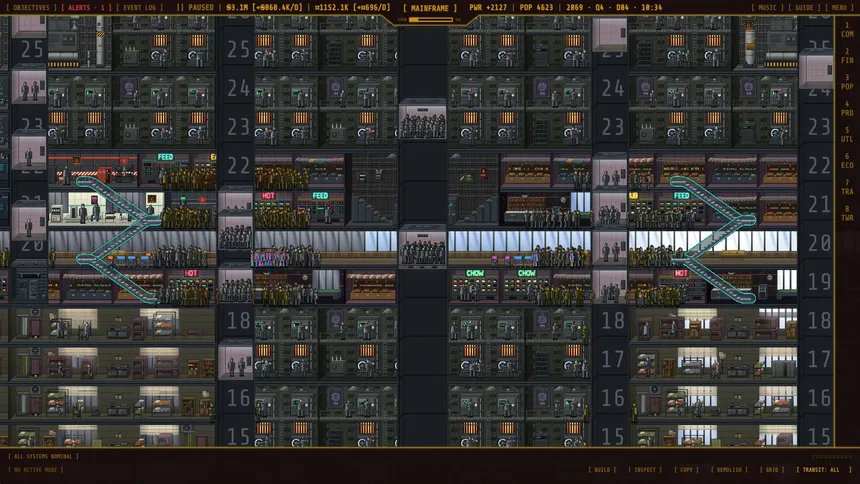860x484 pixels.
Task: Select the elevator car on right shaft floor 22
Action: coord(609,171)
